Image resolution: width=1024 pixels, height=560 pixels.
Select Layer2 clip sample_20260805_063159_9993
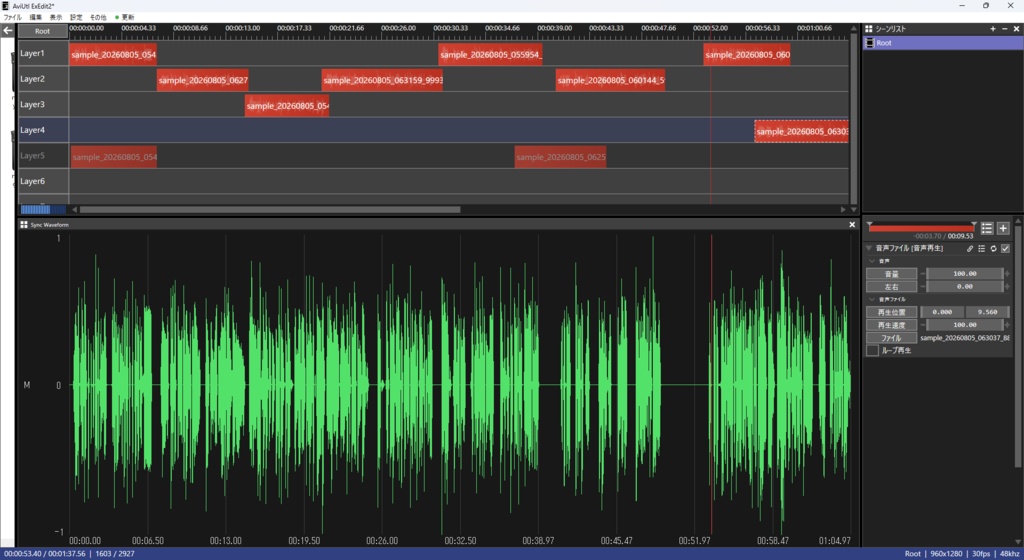[x=382, y=80]
